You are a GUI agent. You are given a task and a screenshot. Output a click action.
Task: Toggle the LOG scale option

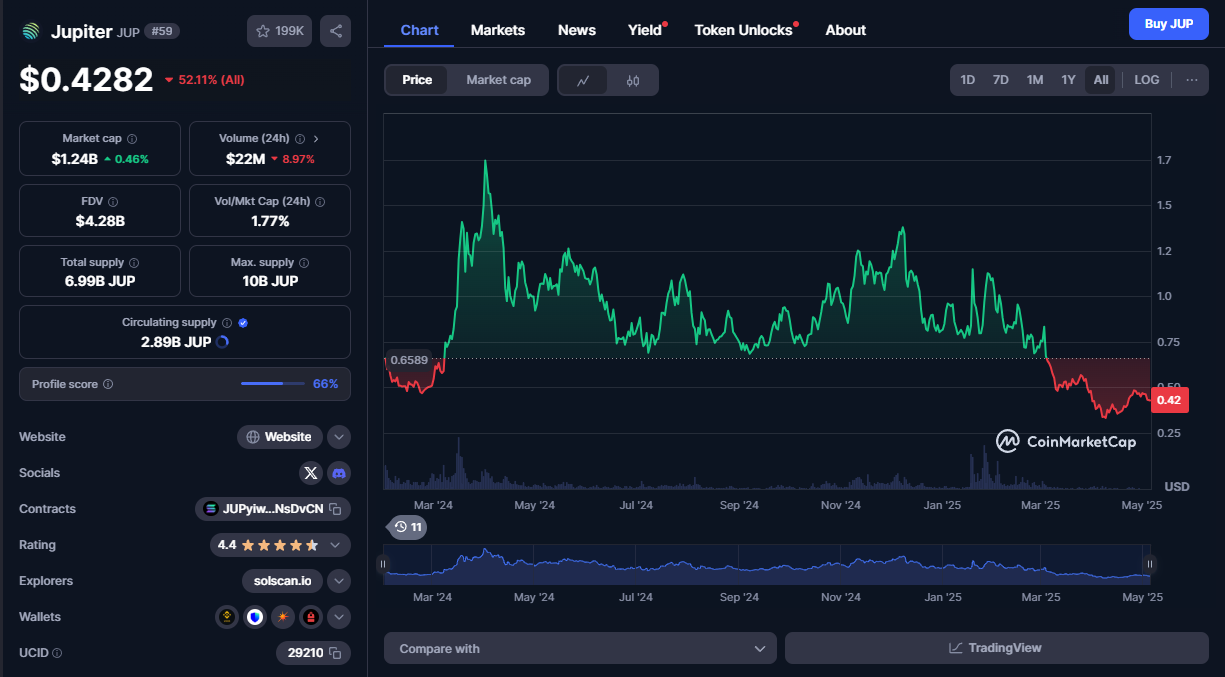pyautogui.click(x=1147, y=80)
